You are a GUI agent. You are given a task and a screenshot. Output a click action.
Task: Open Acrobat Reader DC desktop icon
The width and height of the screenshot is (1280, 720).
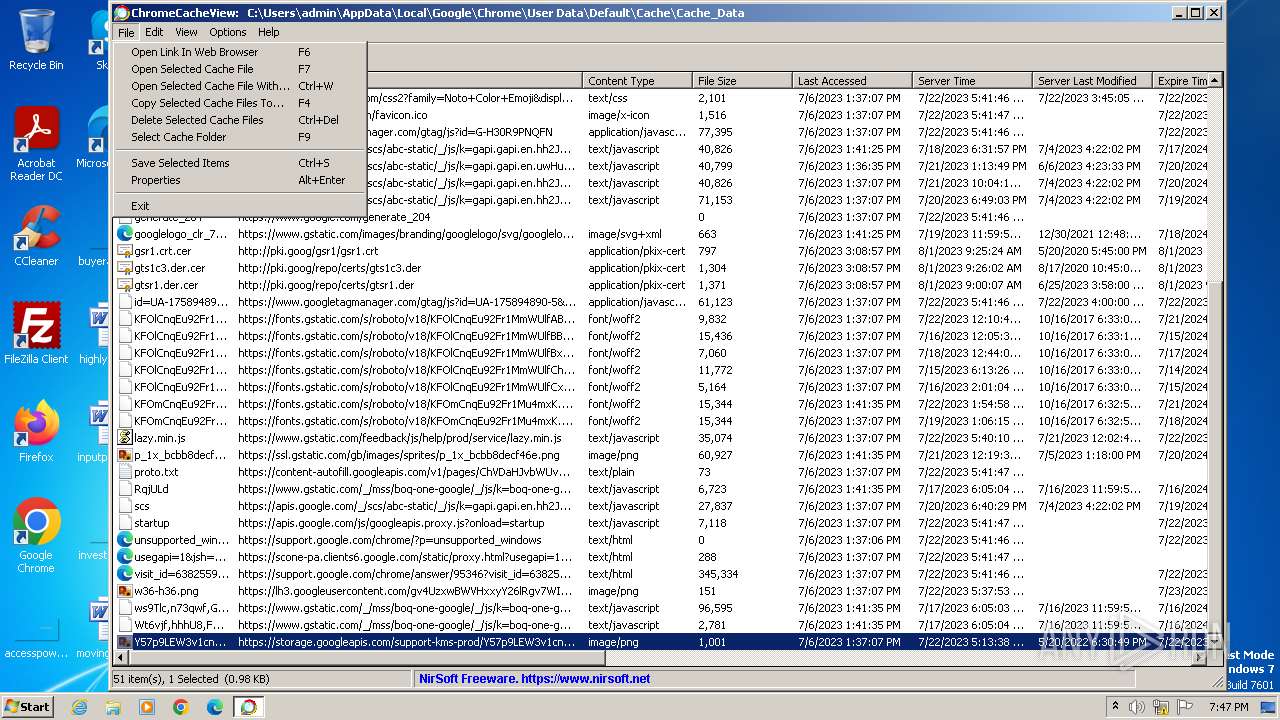click(36, 145)
